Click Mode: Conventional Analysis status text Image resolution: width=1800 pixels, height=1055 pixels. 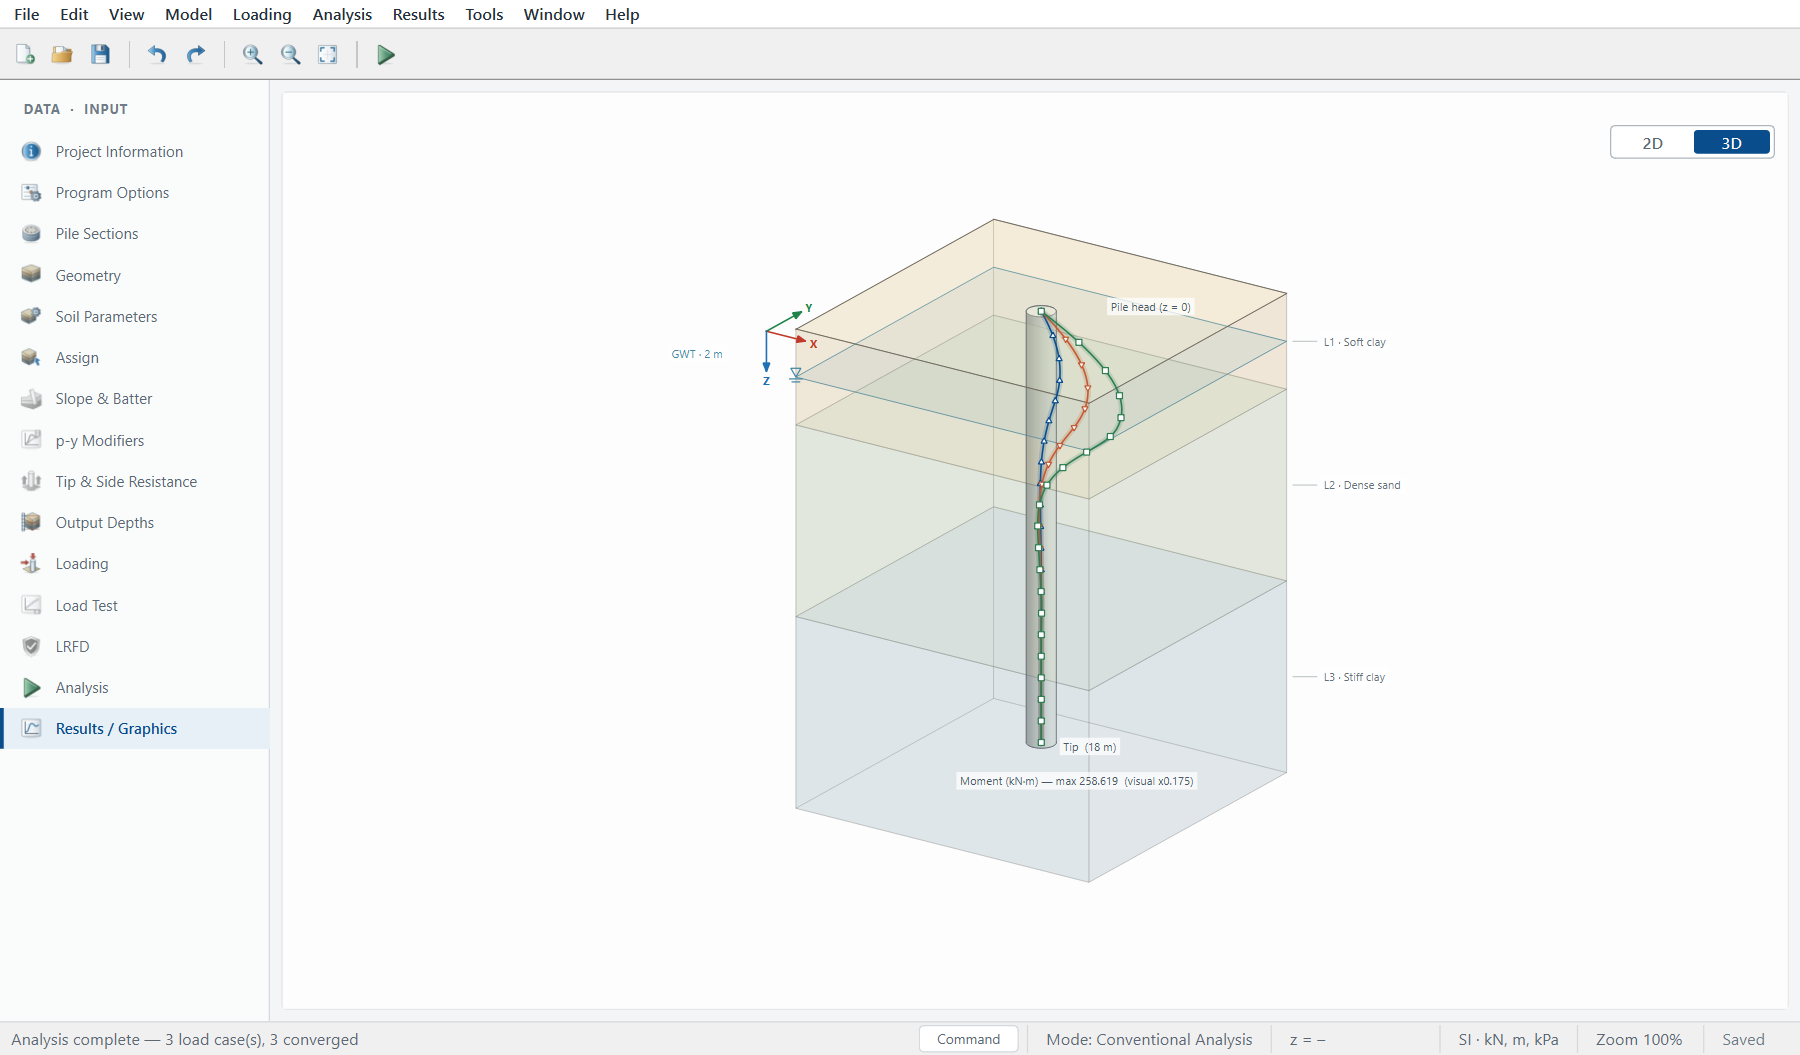(x=1149, y=1039)
